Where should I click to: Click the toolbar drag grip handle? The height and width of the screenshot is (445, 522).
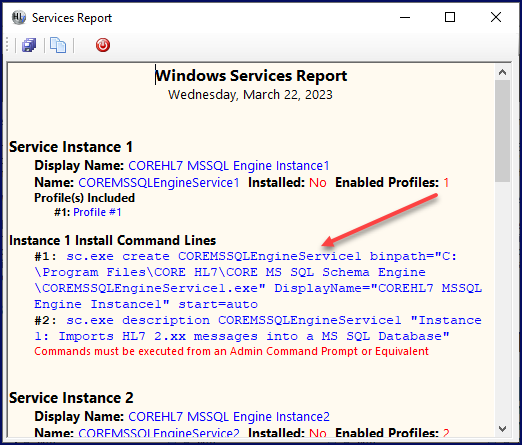point(7,45)
